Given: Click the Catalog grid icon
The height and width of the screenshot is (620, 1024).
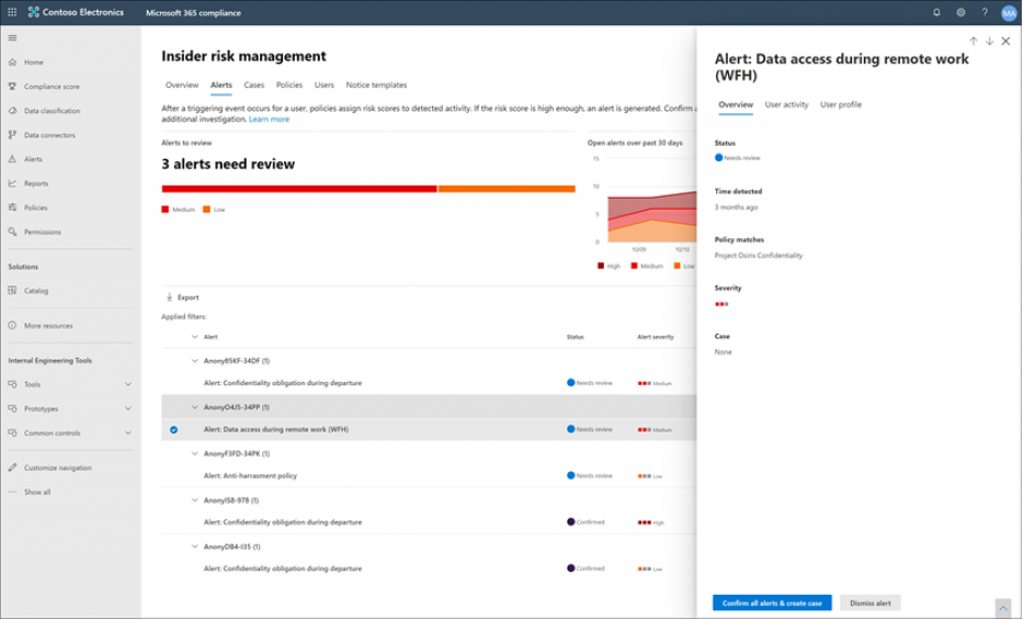Looking at the screenshot, I should pyautogui.click(x=12, y=290).
